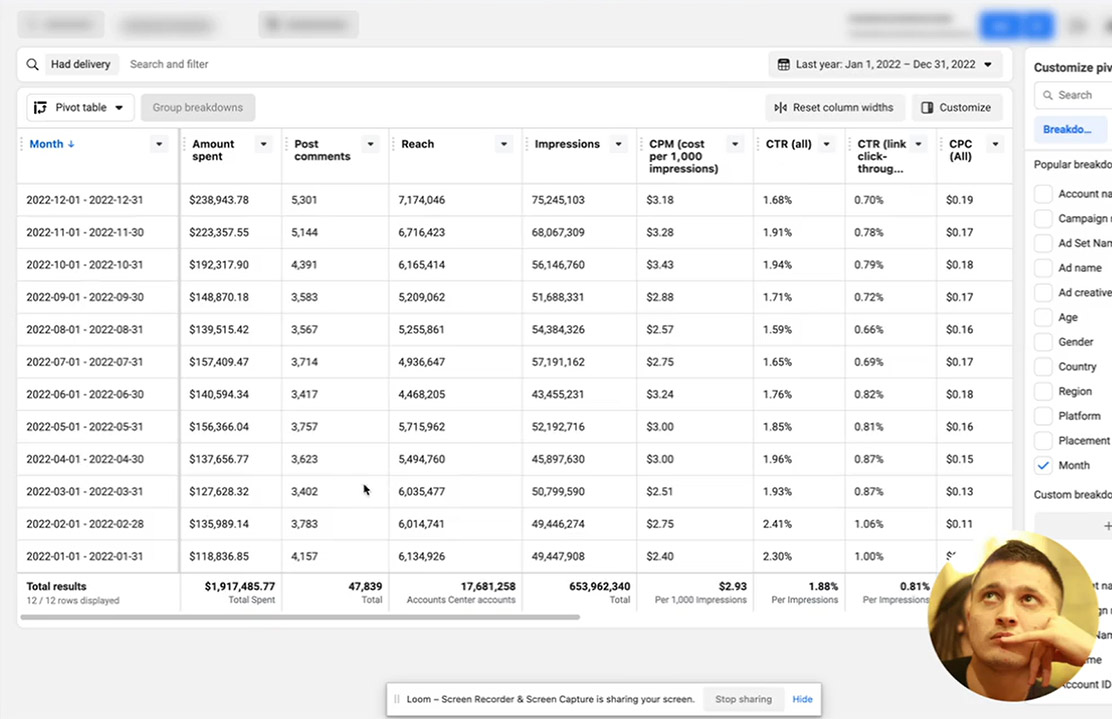Enable the Age breakdown checkbox

(x=1044, y=317)
